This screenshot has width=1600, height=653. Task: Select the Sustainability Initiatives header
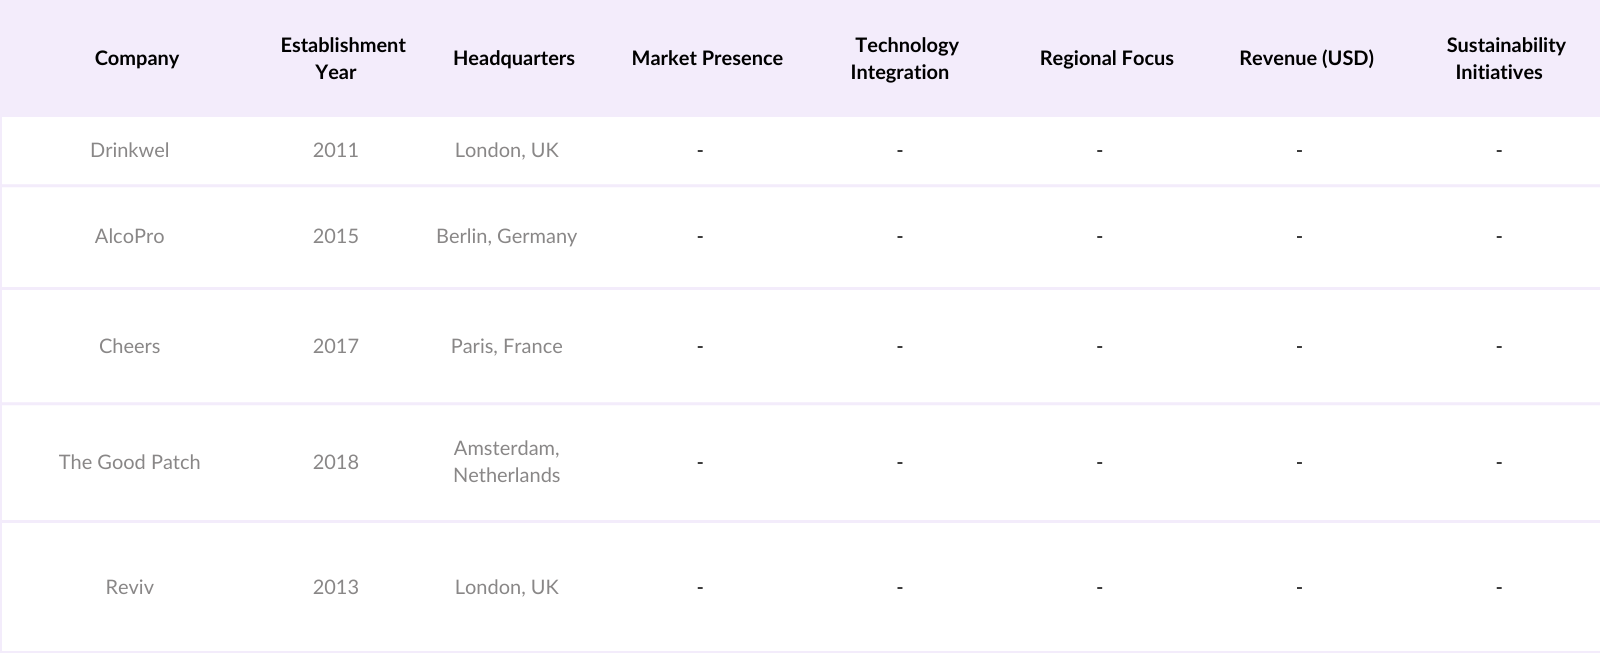pos(1504,58)
